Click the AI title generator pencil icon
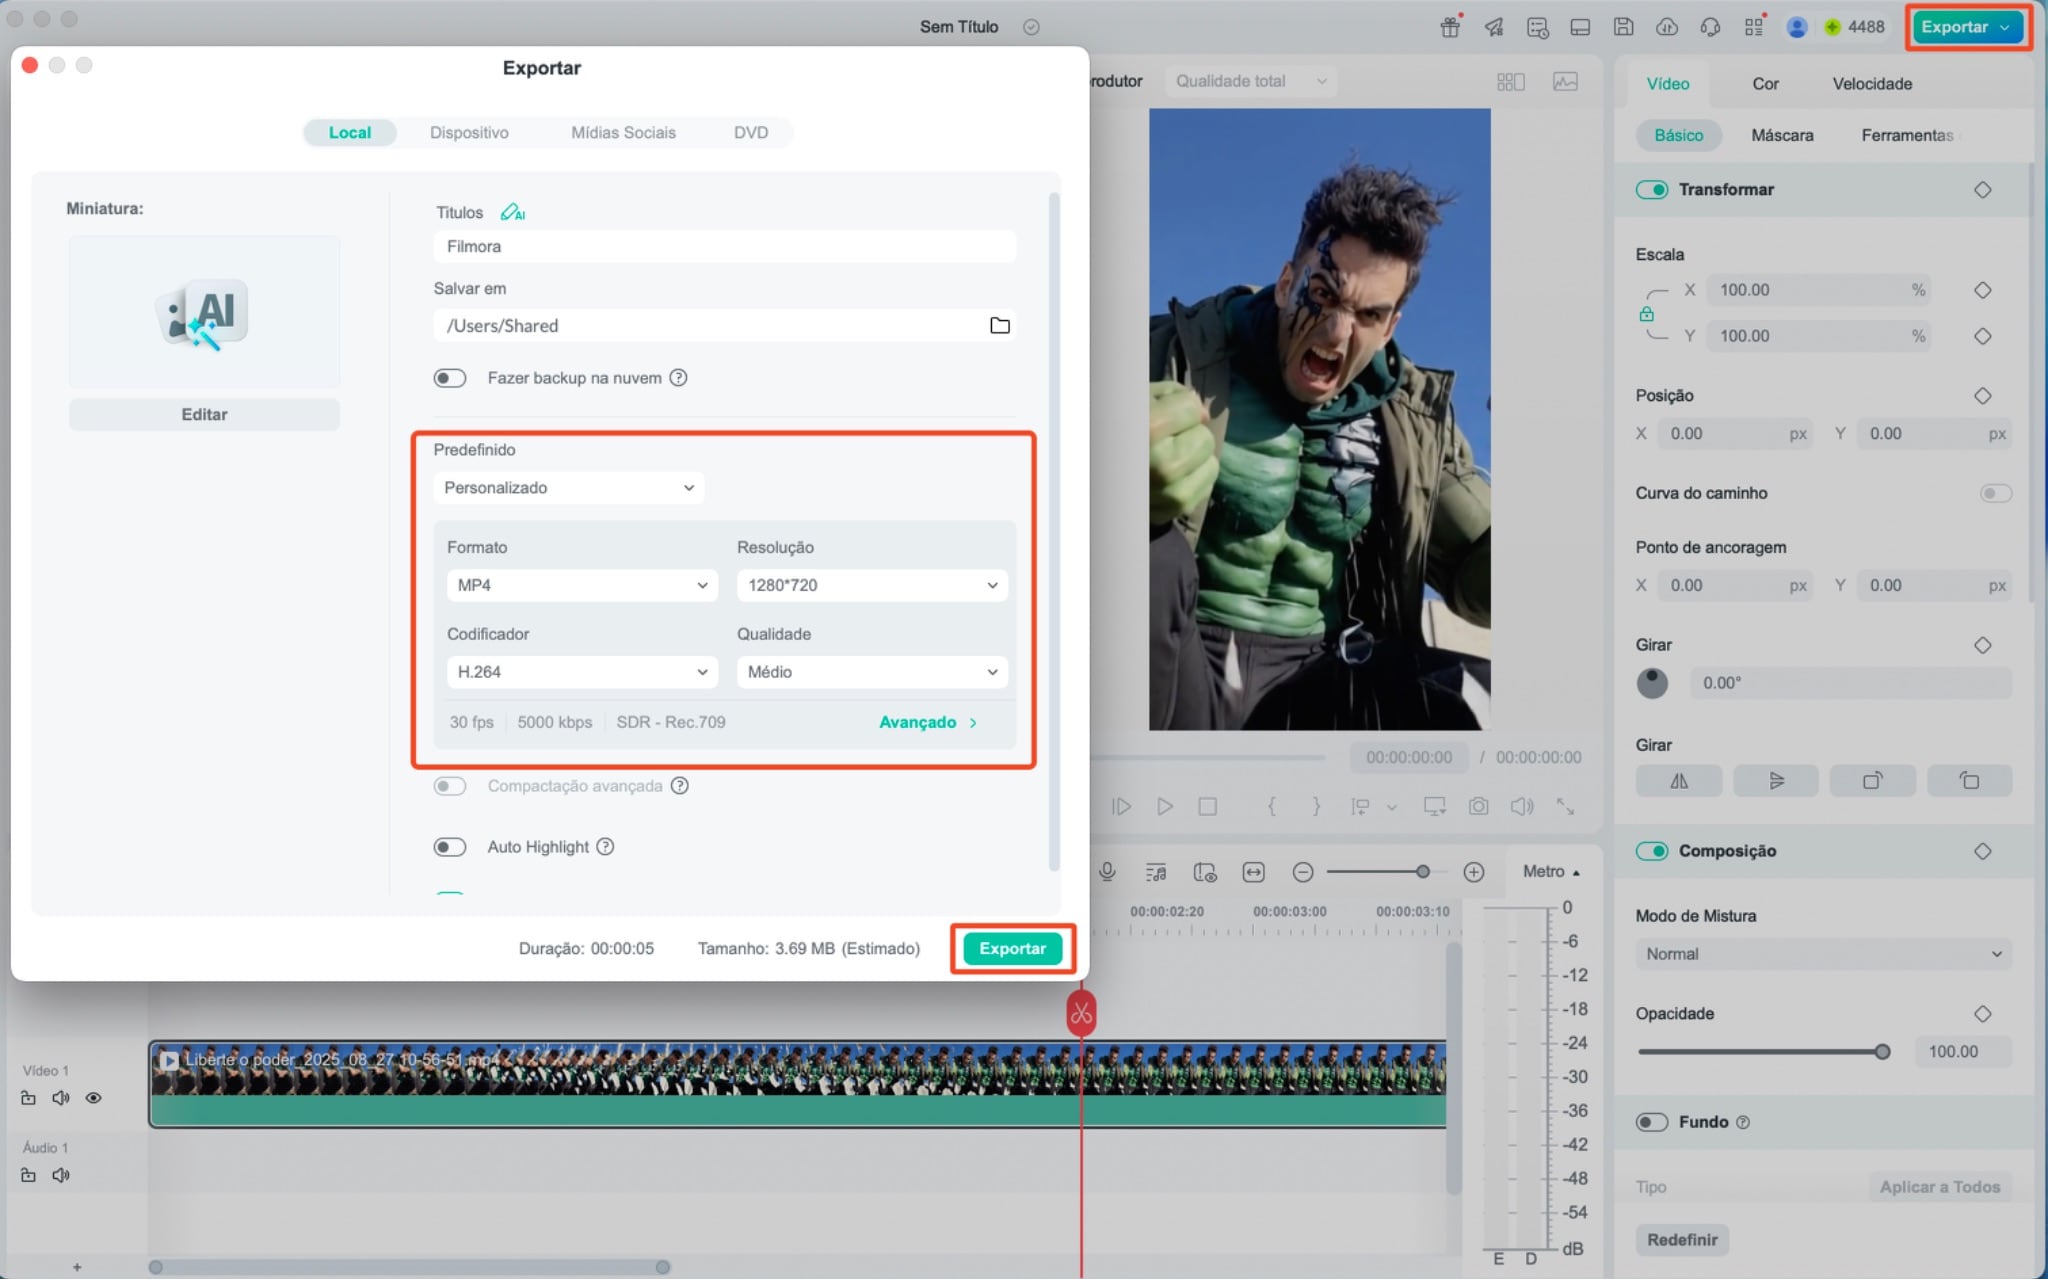Screen dimensions: 2048x1279 pyautogui.click(x=512, y=212)
